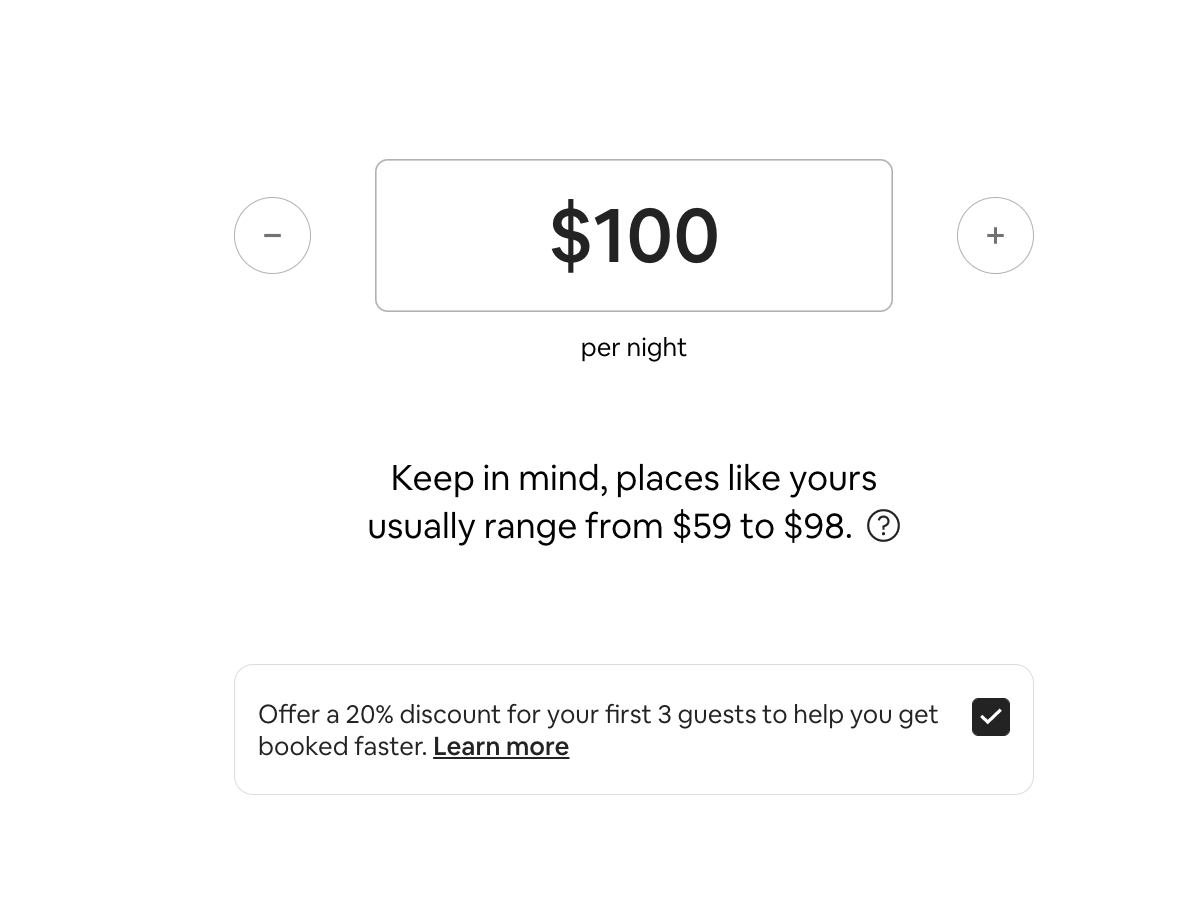Click the "$59 to $98" range text

pyautogui.click(x=760, y=527)
